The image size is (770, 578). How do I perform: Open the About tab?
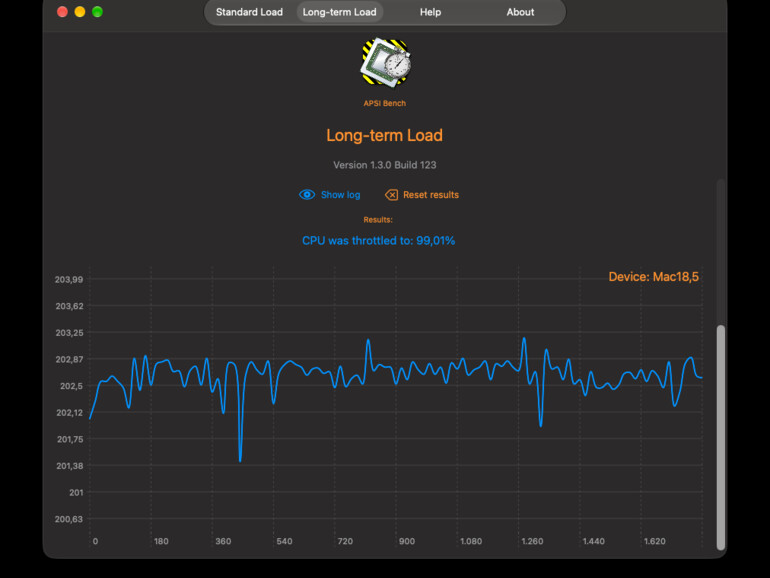(x=520, y=12)
